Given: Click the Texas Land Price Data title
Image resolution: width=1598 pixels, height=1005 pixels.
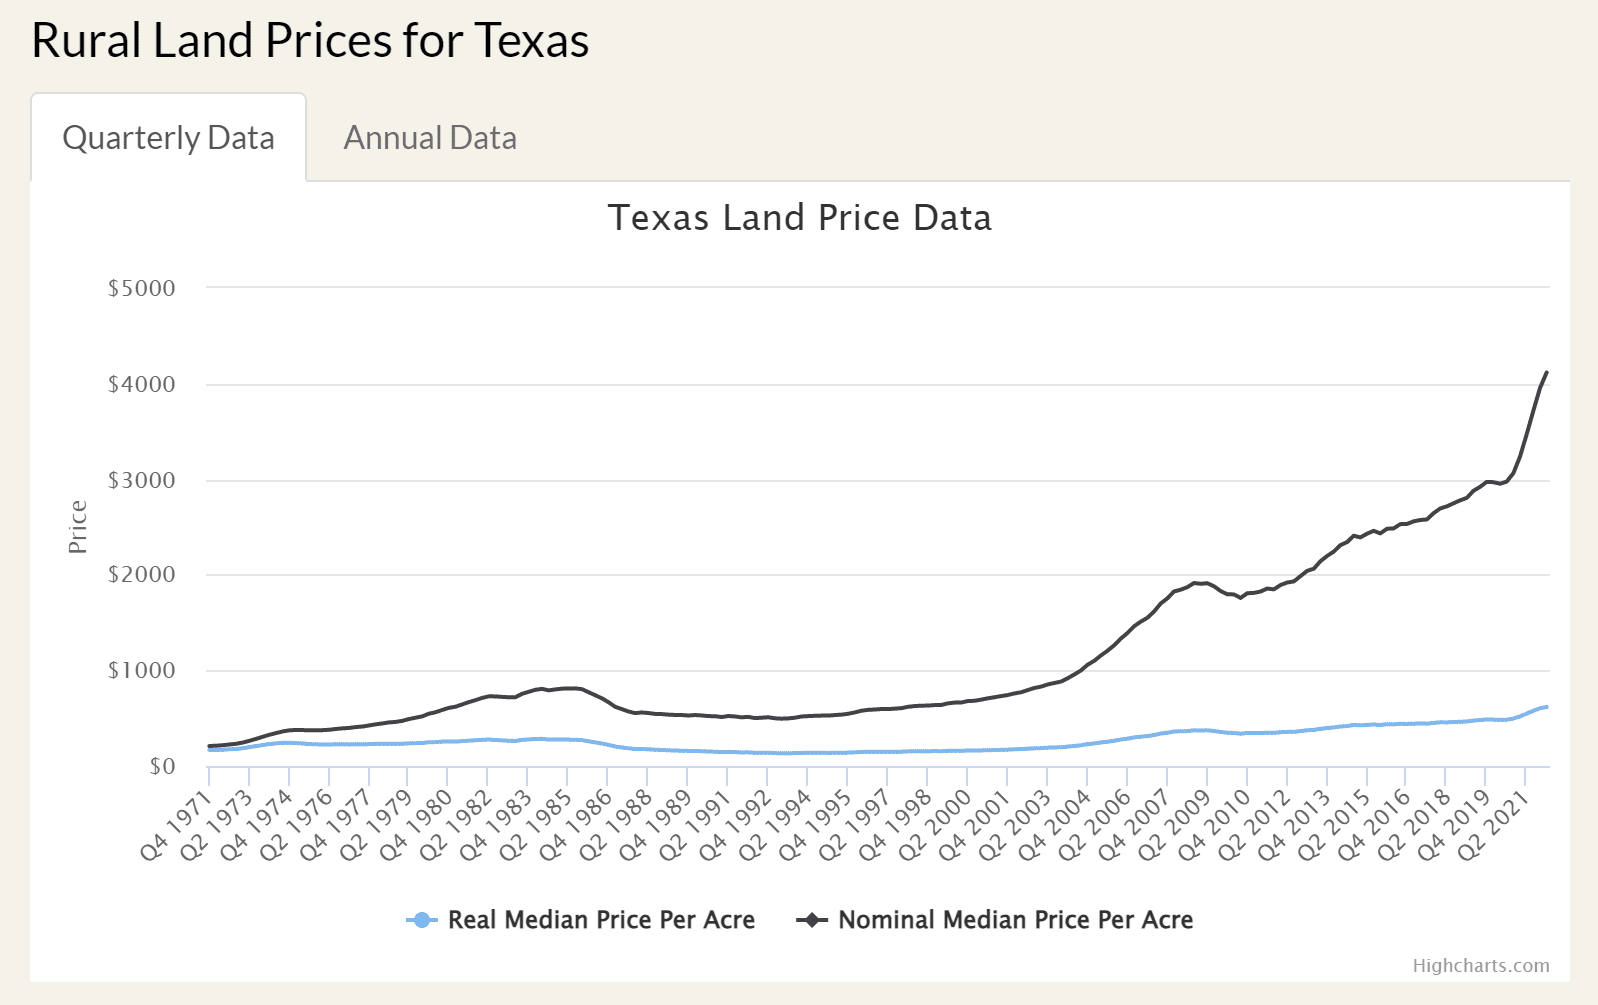Looking at the screenshot, I should 800,218.
